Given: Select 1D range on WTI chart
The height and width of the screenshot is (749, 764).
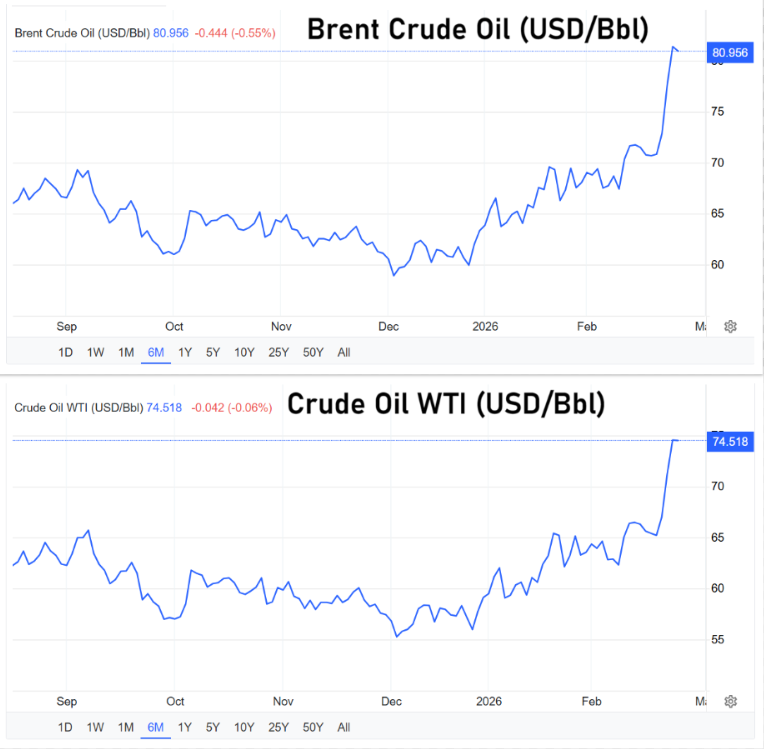Looking at the screenshot, I should pyautogui.click(x=65, y=727).
